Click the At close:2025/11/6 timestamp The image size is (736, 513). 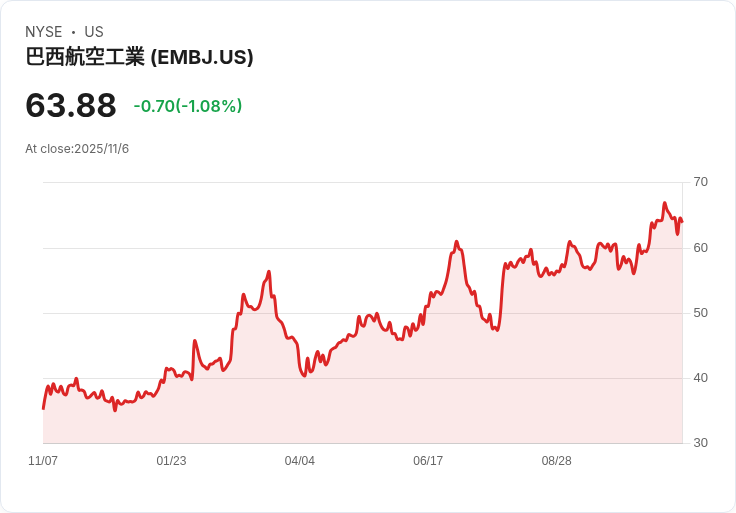pos(77,149)
